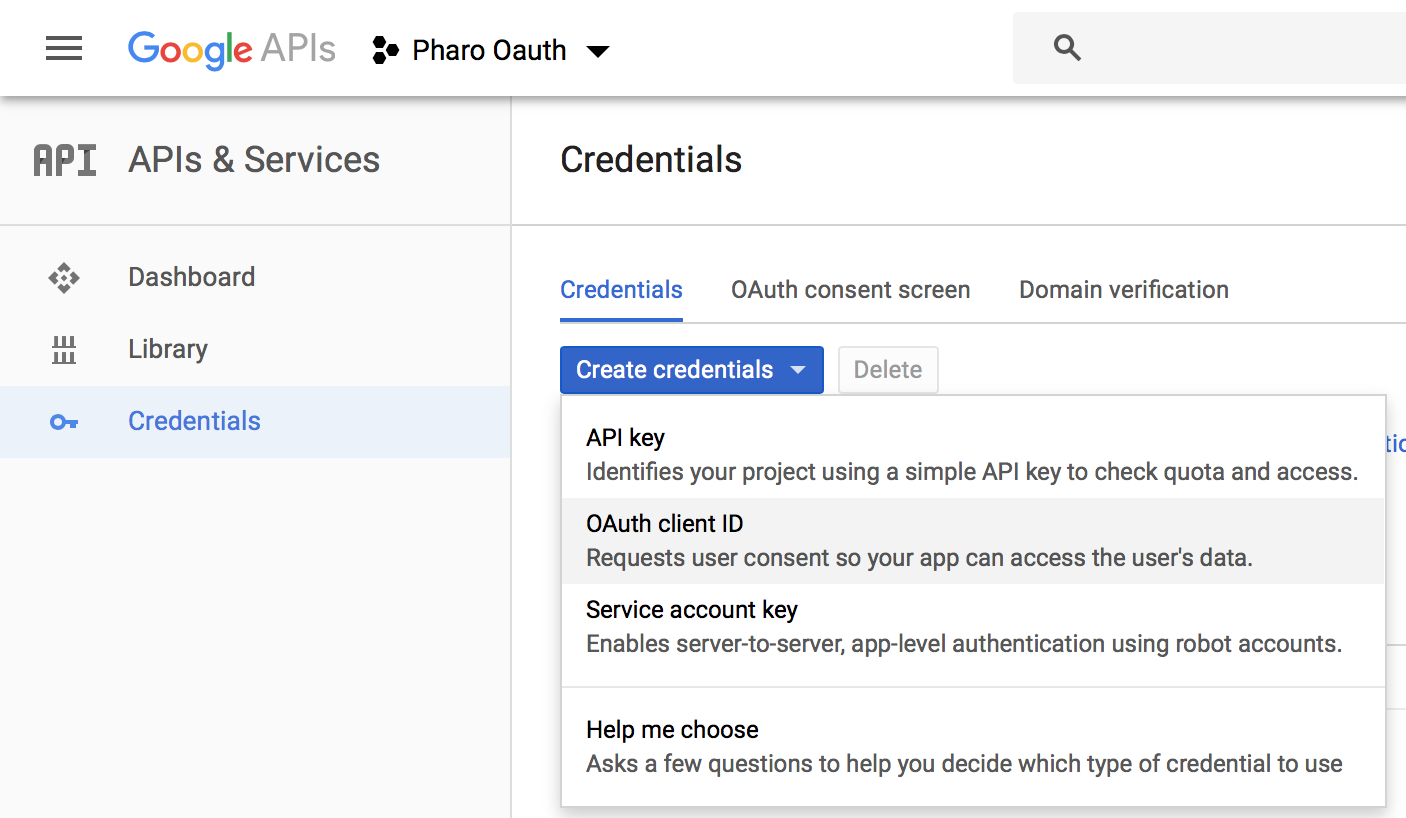Click the Google APIs logo
The height and width of the screenshot is (818, 1406).
[230, 49]
